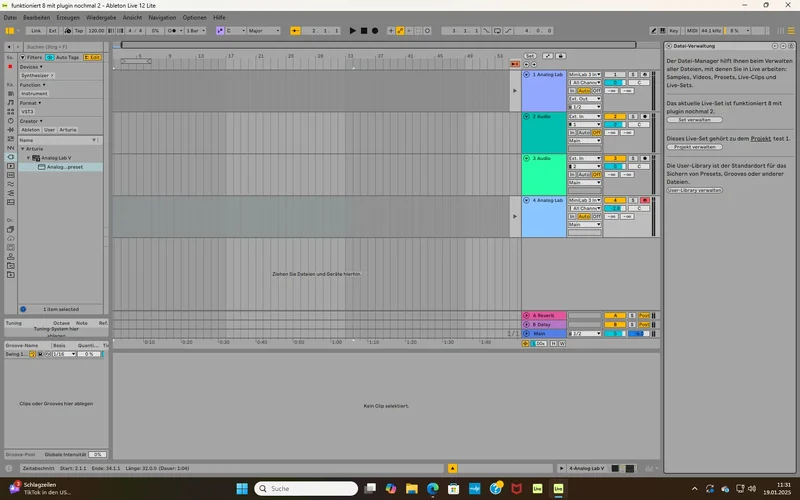Open the Drums category icon in browser
The image size is (800, 500).
[x=10, y=112]
